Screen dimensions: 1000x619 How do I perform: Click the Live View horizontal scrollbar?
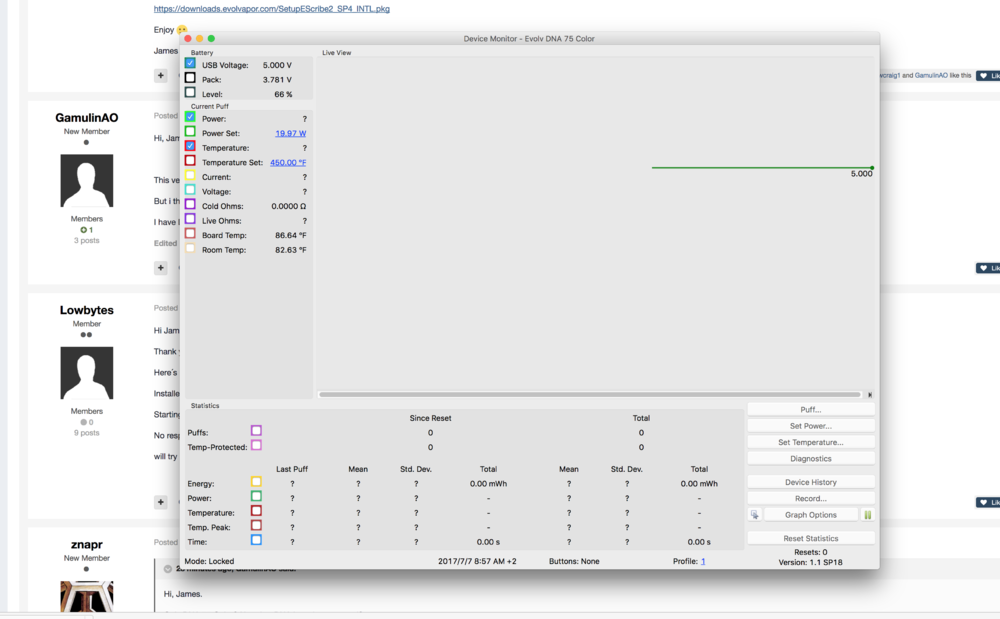pos(589,395)
